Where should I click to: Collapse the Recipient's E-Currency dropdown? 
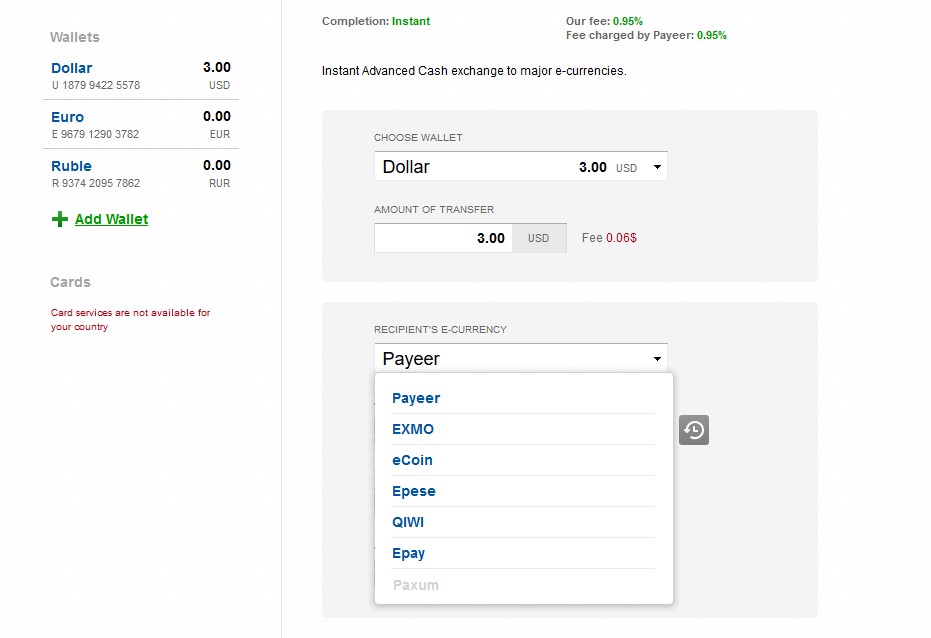[657, 358]
